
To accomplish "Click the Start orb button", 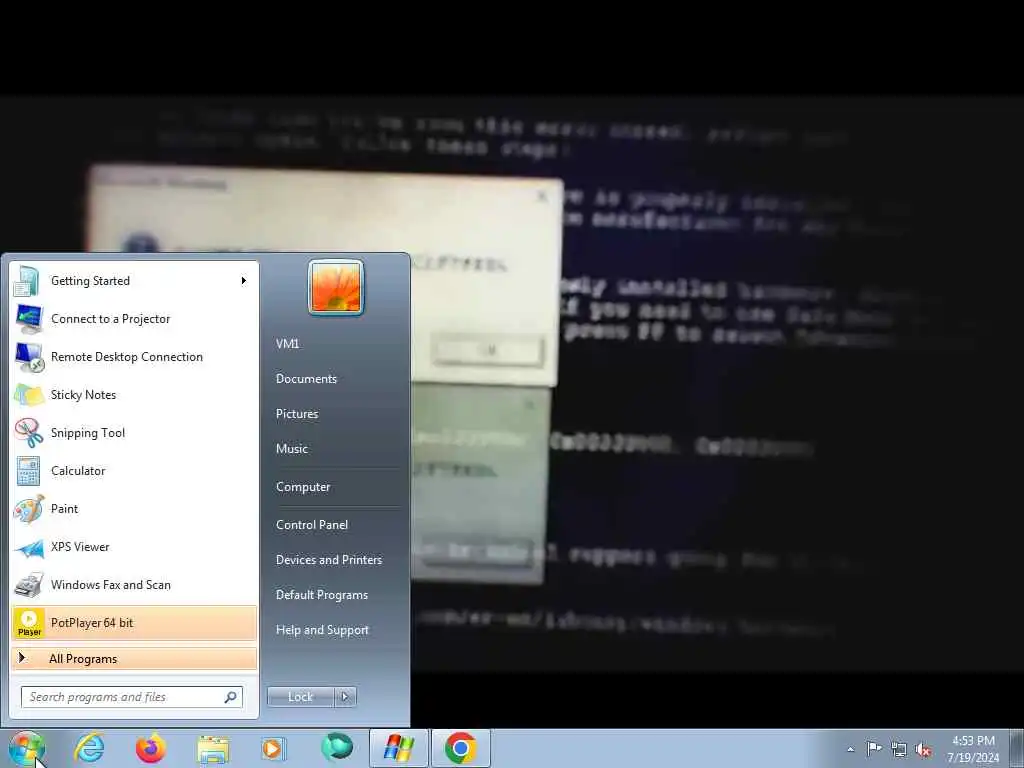I will pyautogui.click(x=27, y=748).
